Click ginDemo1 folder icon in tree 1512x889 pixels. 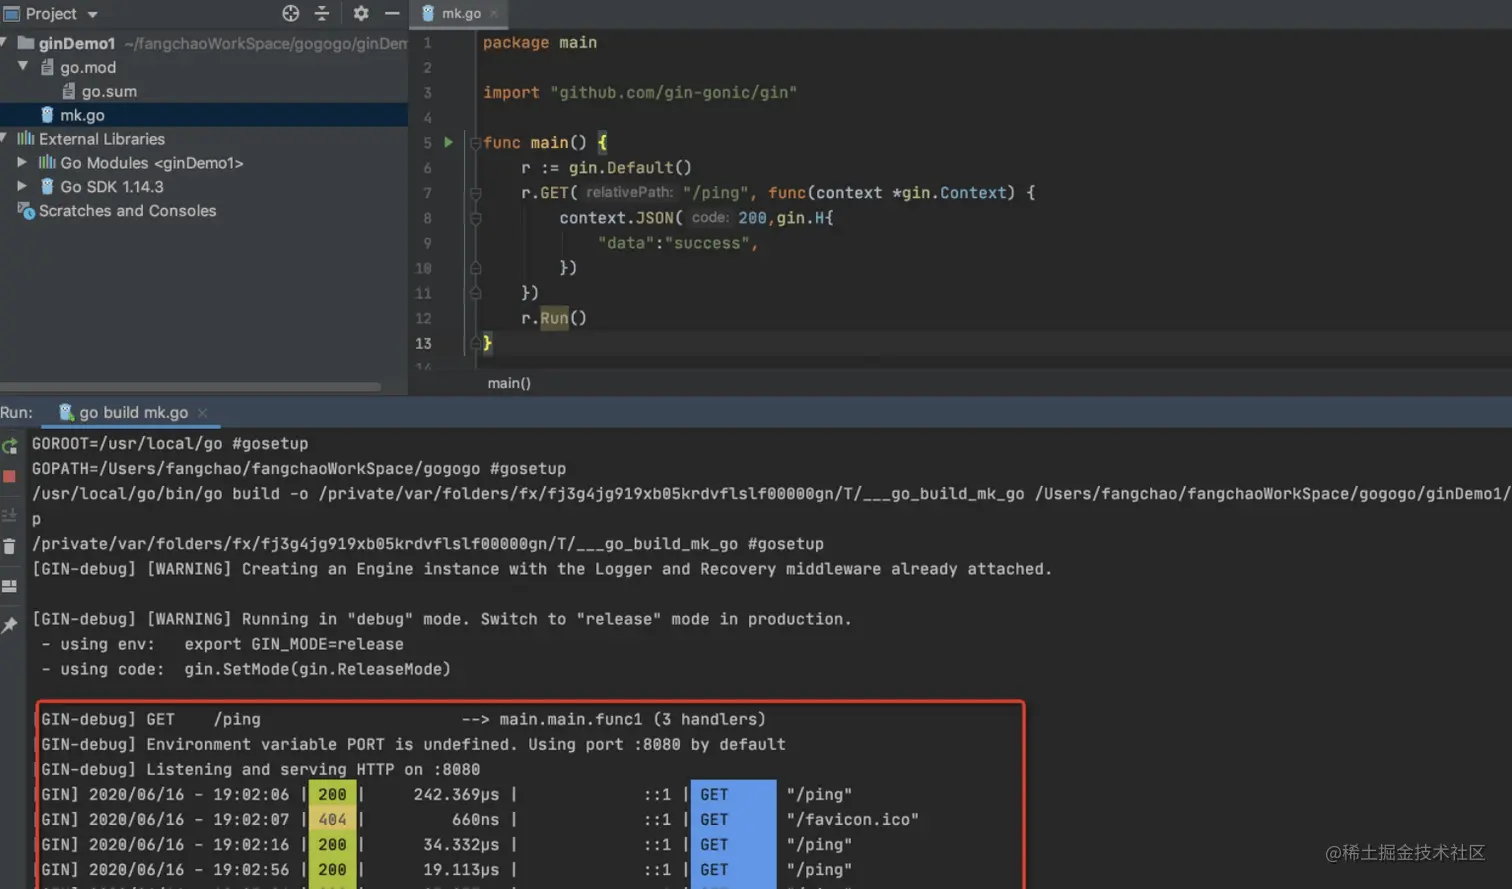tap(26, 43)
